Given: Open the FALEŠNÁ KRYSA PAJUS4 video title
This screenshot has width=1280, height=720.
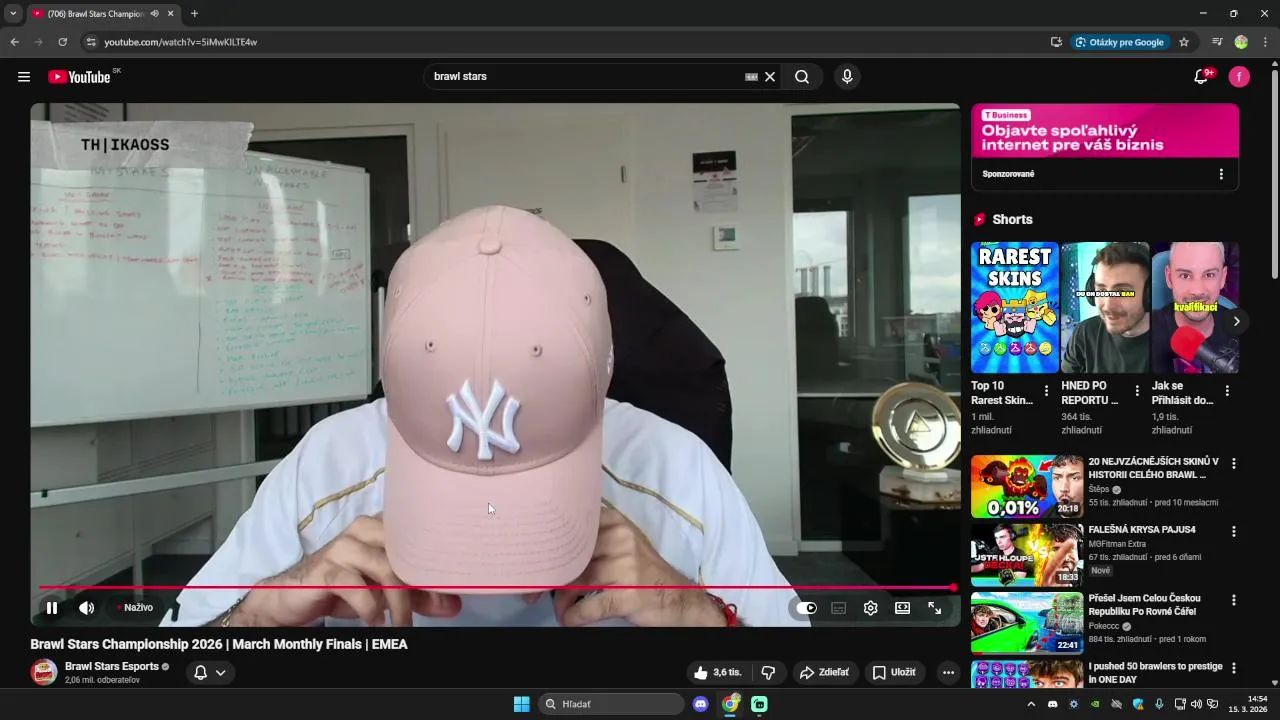Looking at the screenshot, I should click(1142, 529).
